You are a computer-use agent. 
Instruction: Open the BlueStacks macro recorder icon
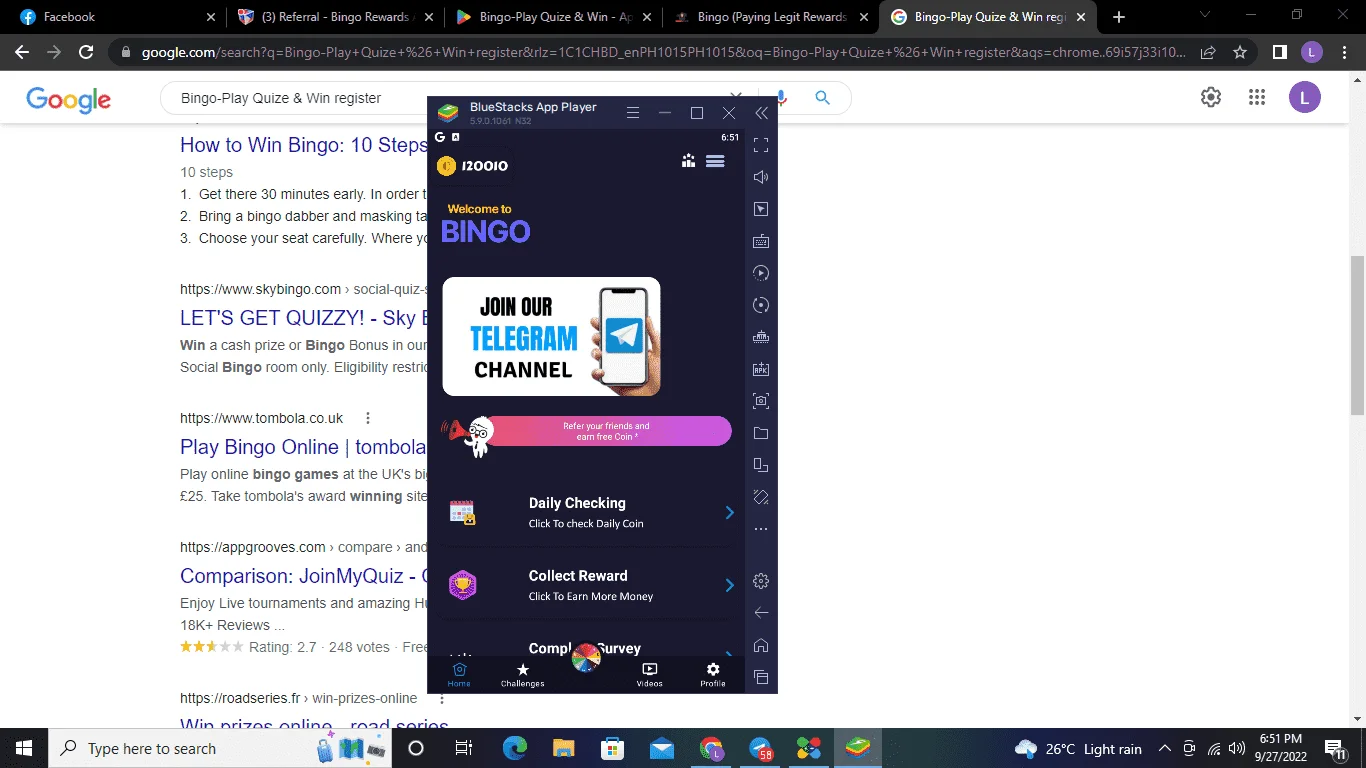pos(761,273)
